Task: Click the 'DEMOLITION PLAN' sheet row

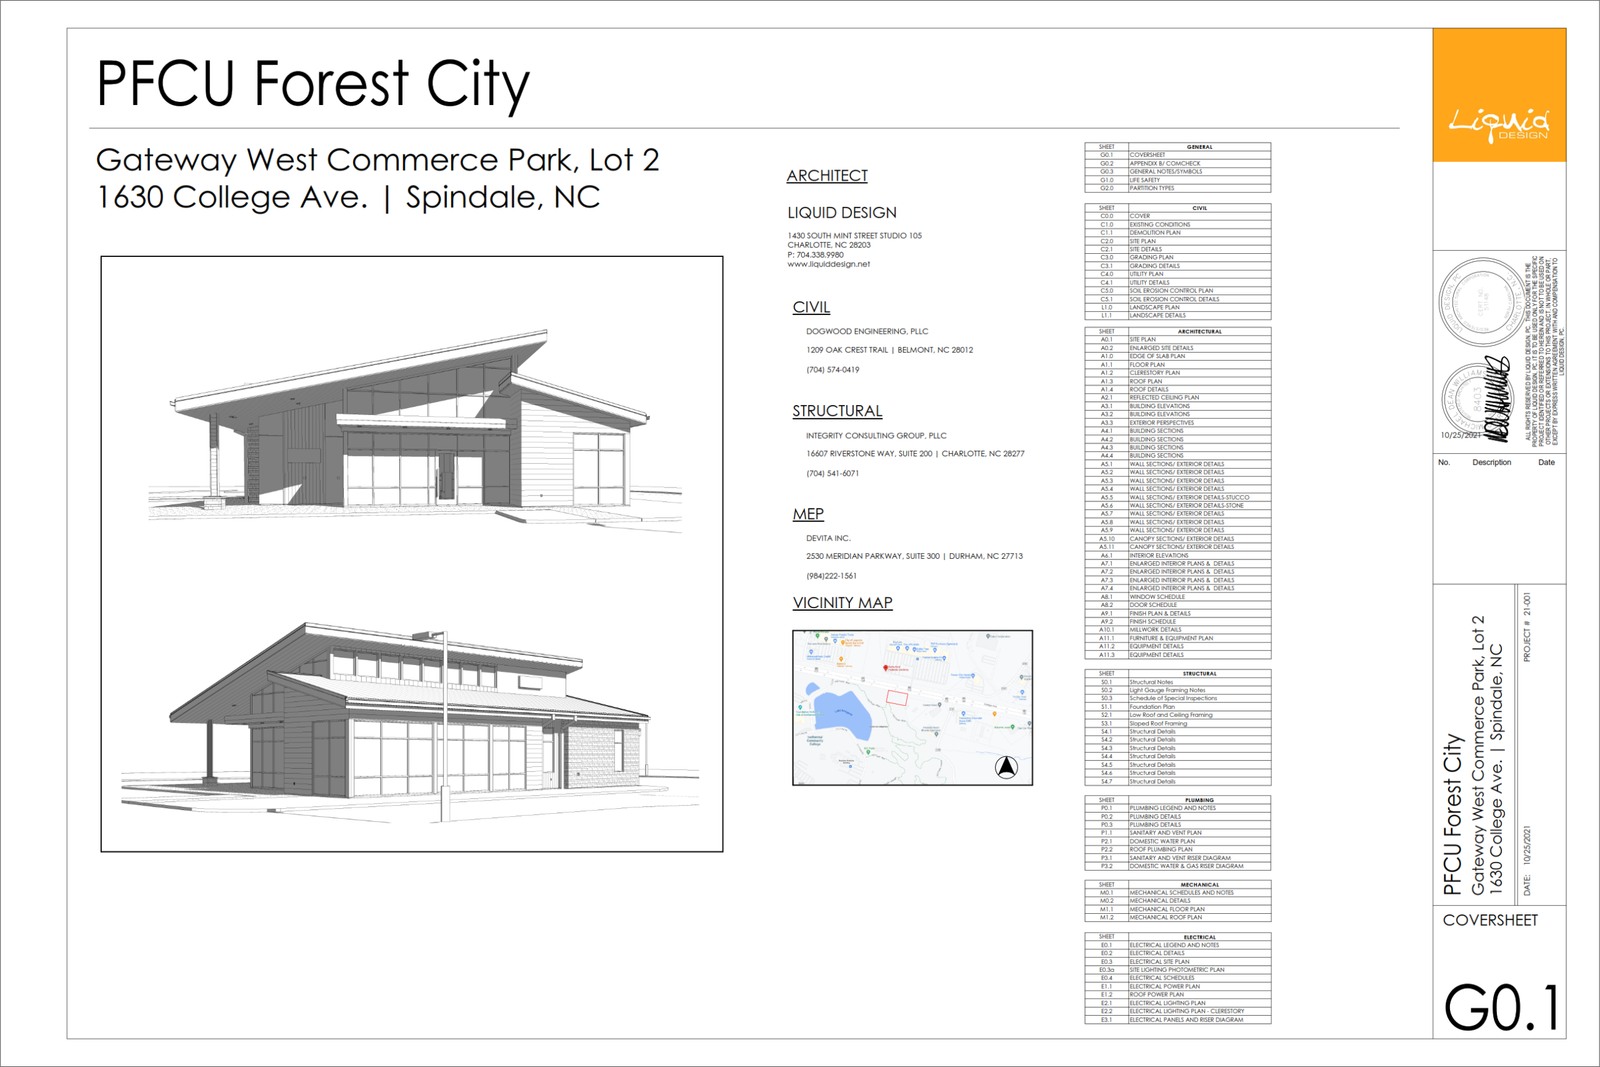Action: (1178, 233)
